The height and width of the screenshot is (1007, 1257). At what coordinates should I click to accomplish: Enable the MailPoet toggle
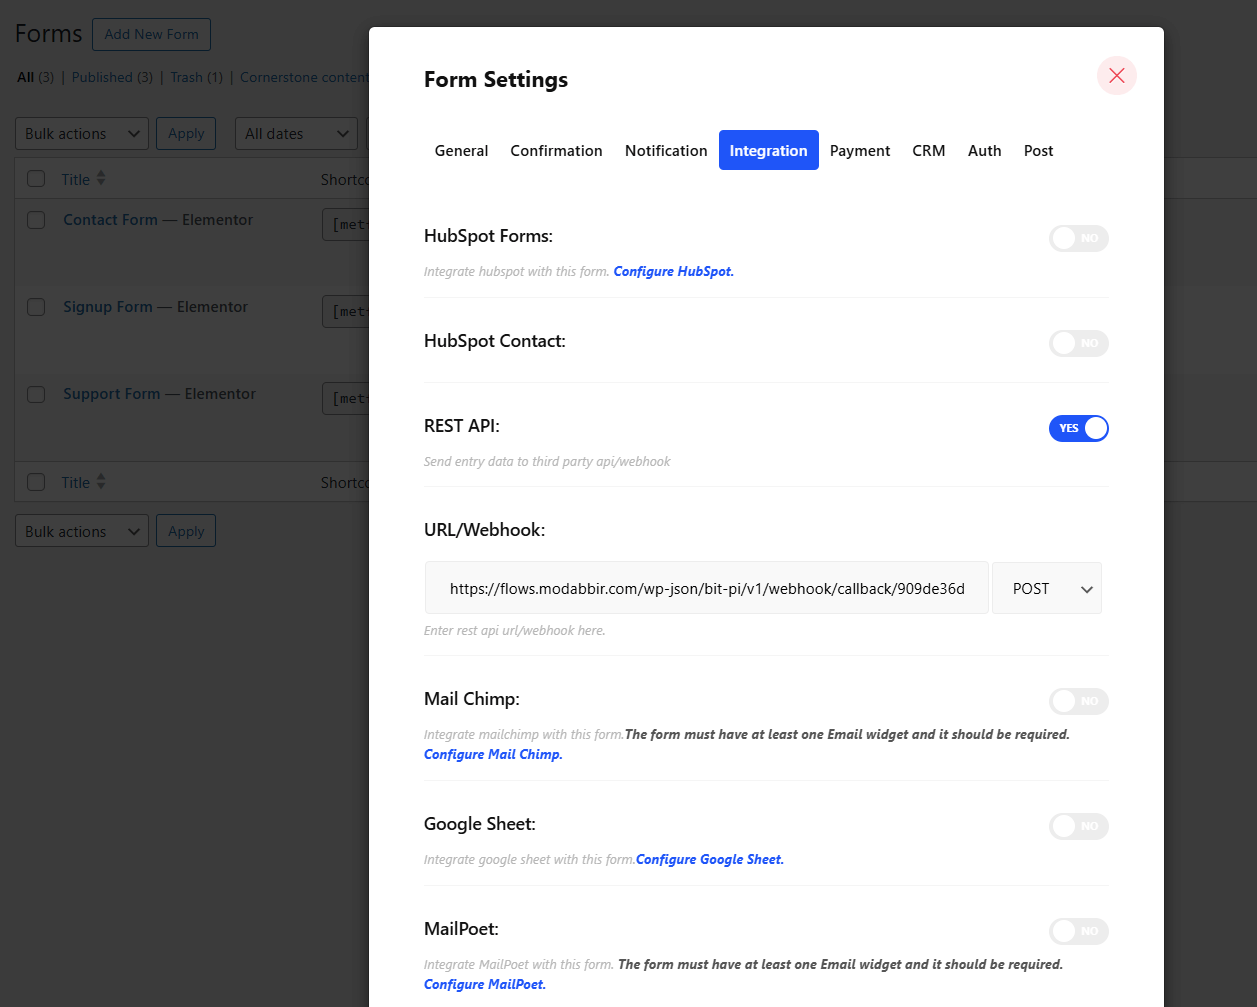point(1079,931)
